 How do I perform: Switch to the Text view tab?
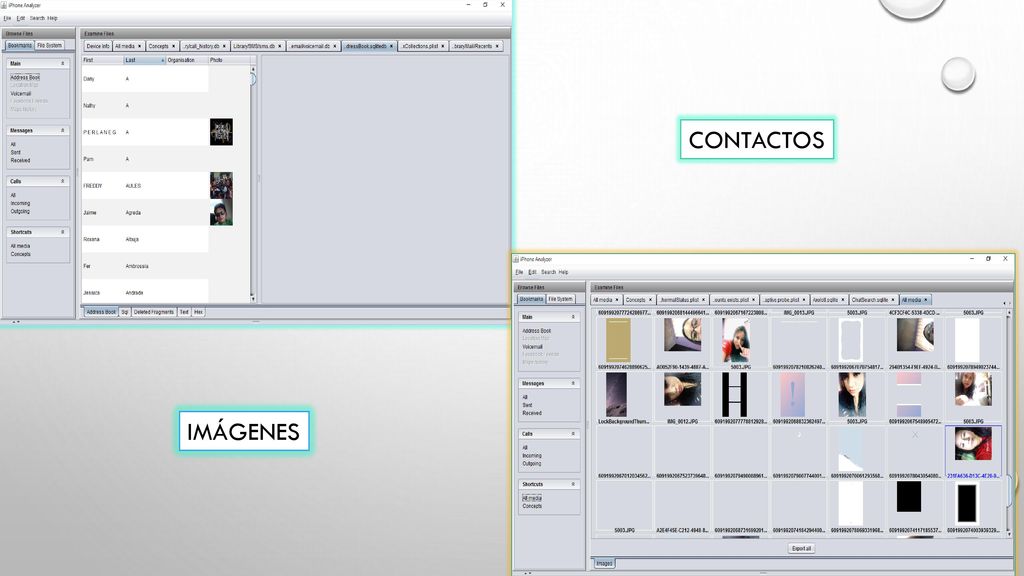pos(184,312)
